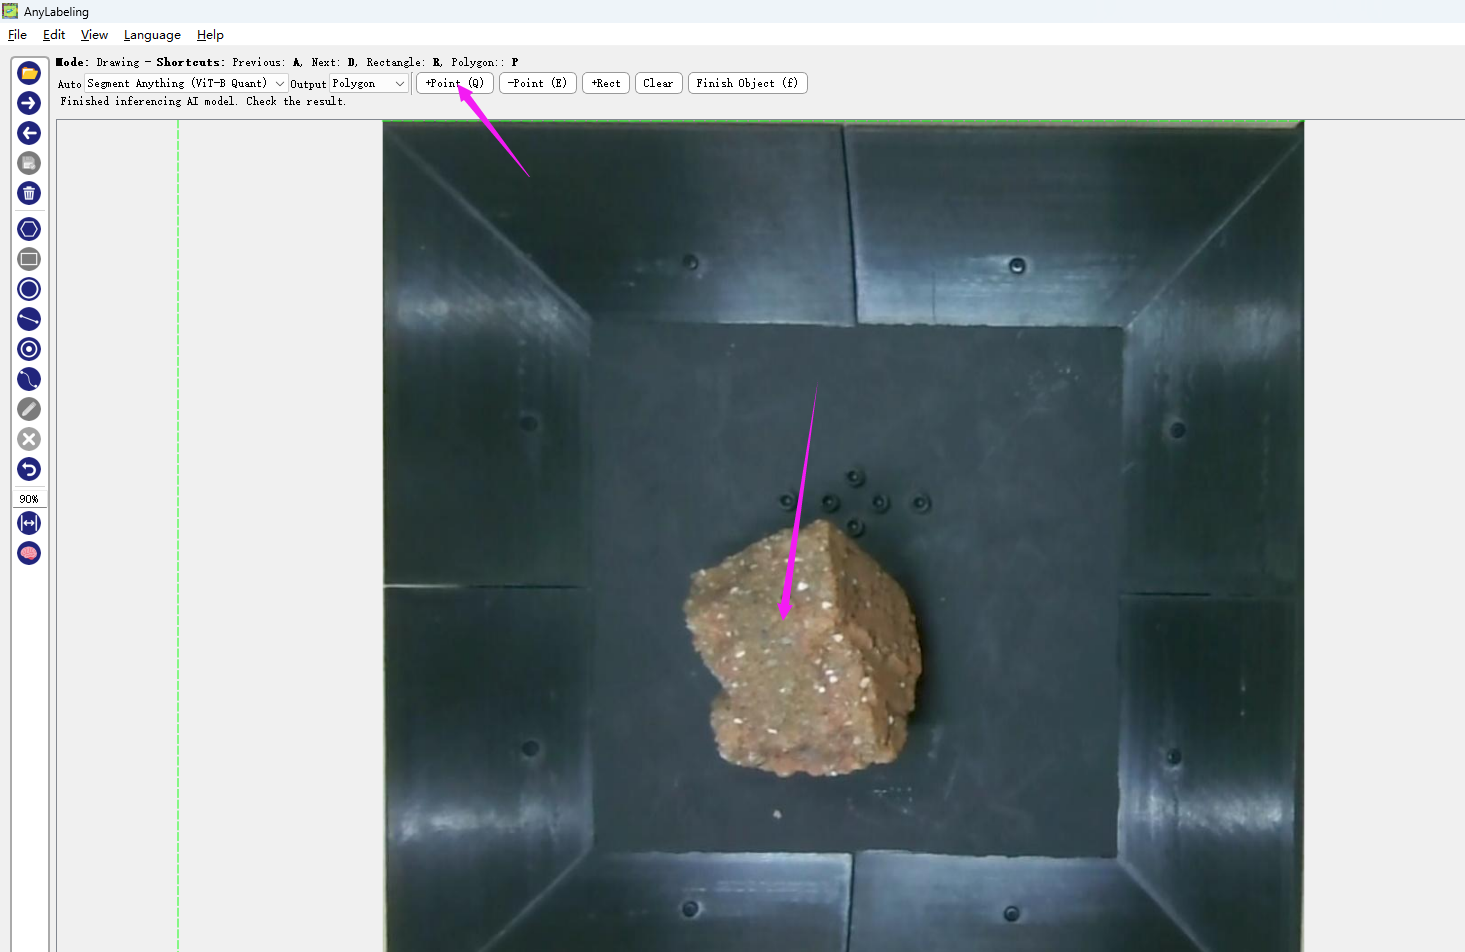The image size is (1465, 952).
Task: Expand the Segment Anything model dropdown
Action: (186, 84)
